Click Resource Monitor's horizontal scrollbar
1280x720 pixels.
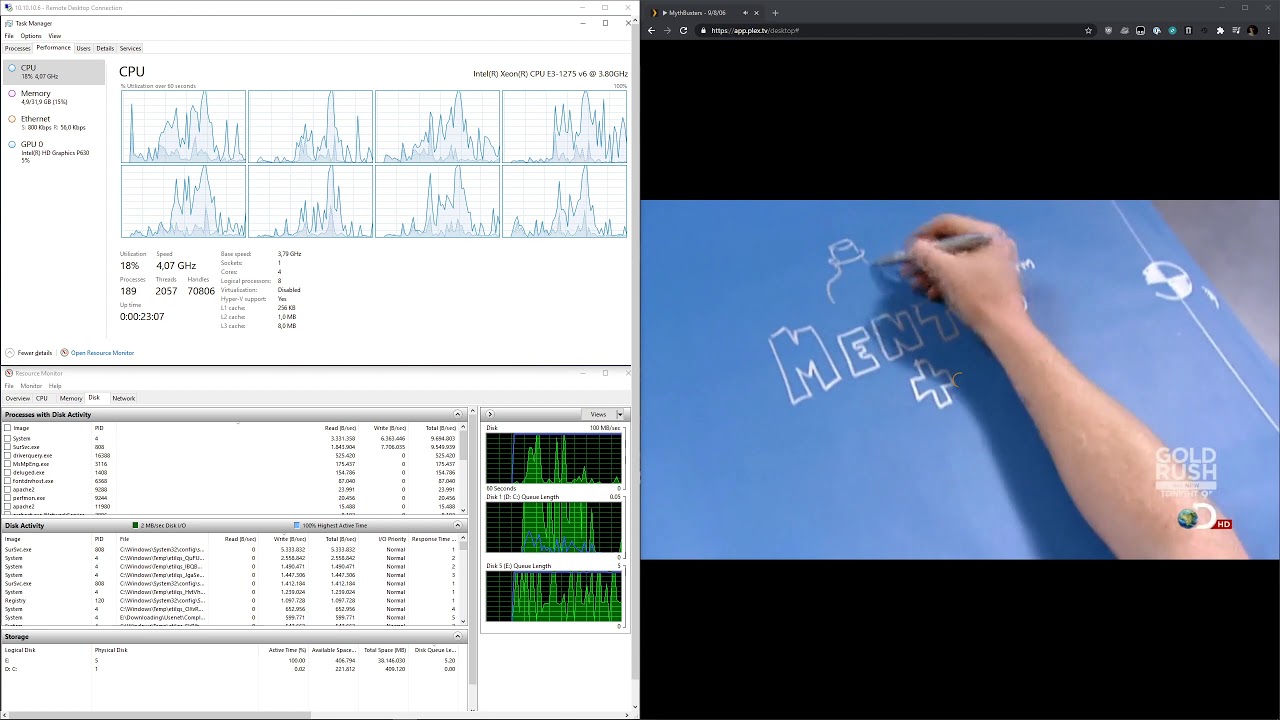tap(158, 715)
